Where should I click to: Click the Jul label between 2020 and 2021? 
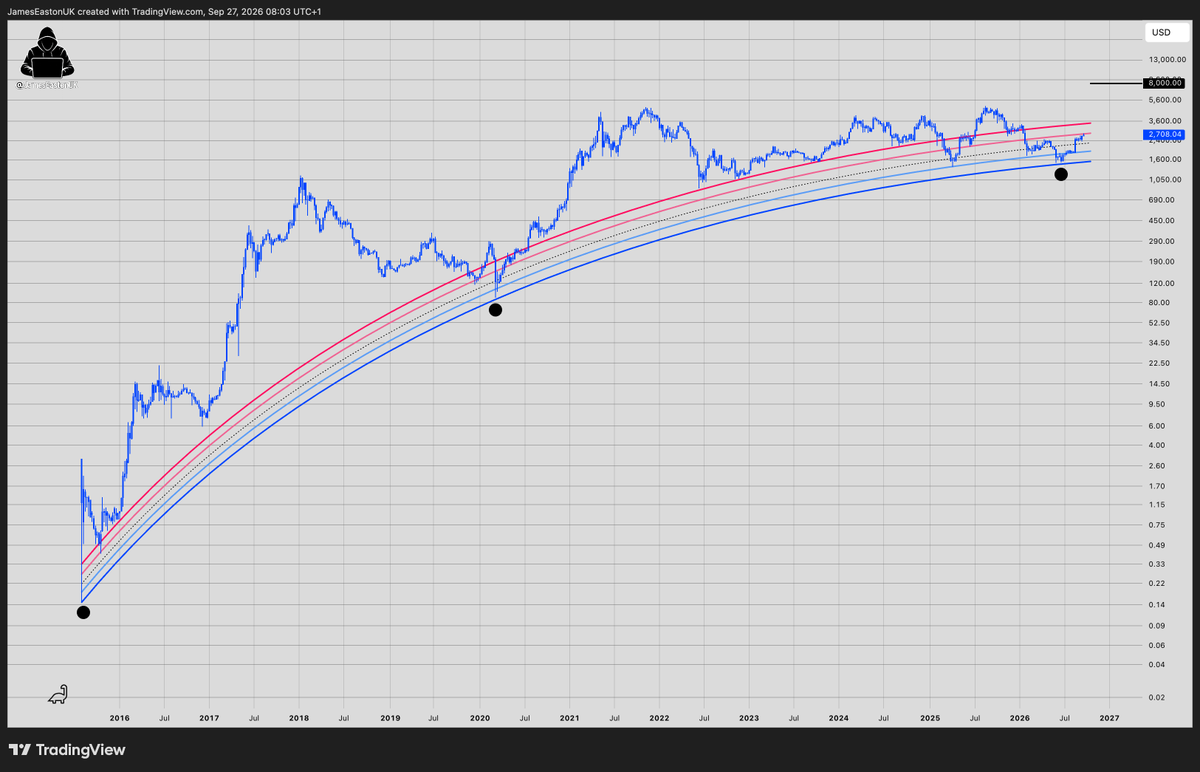click(x=524, y=718)
